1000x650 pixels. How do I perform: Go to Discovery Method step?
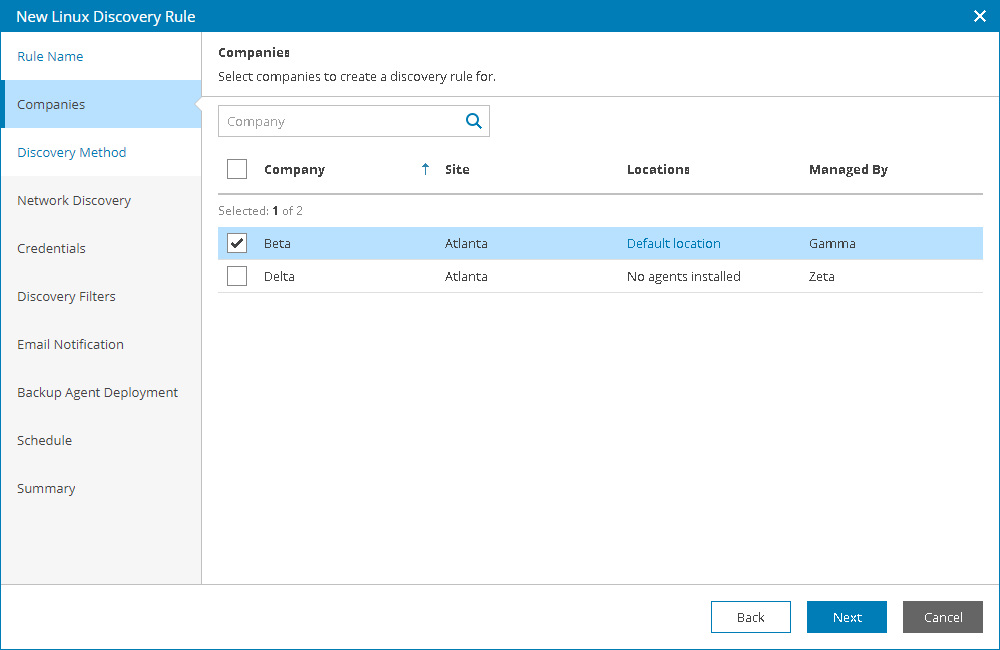[x=72, y=153]
